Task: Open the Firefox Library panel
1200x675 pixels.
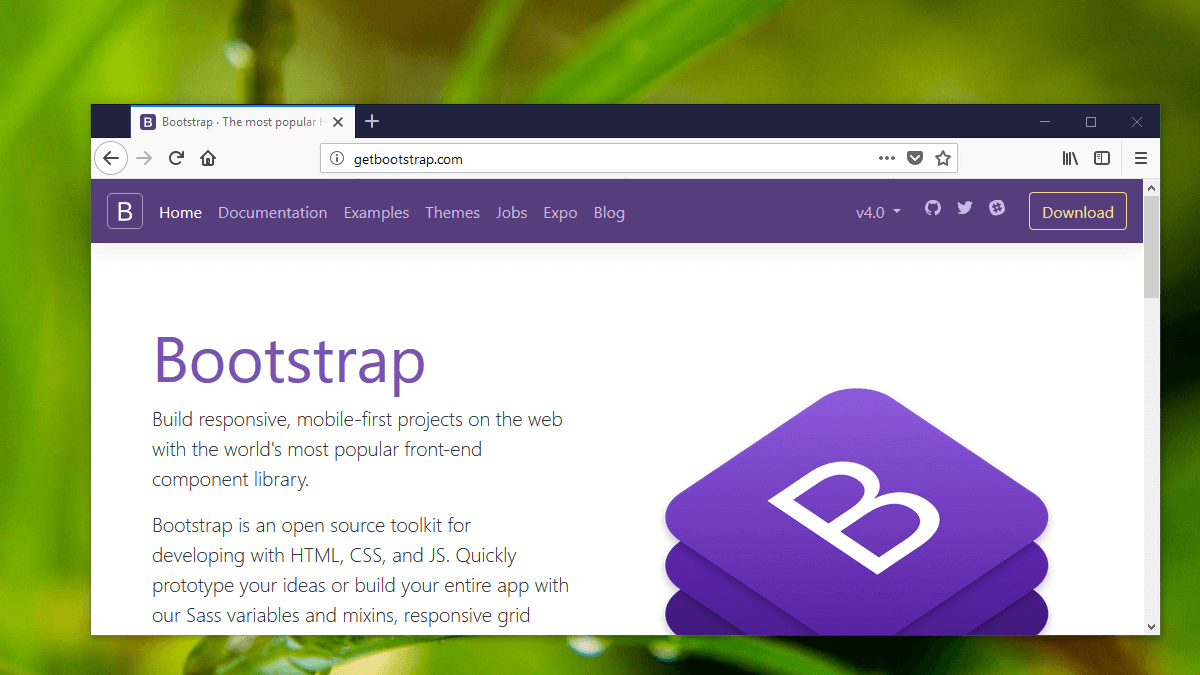Action: [1069, 158]
